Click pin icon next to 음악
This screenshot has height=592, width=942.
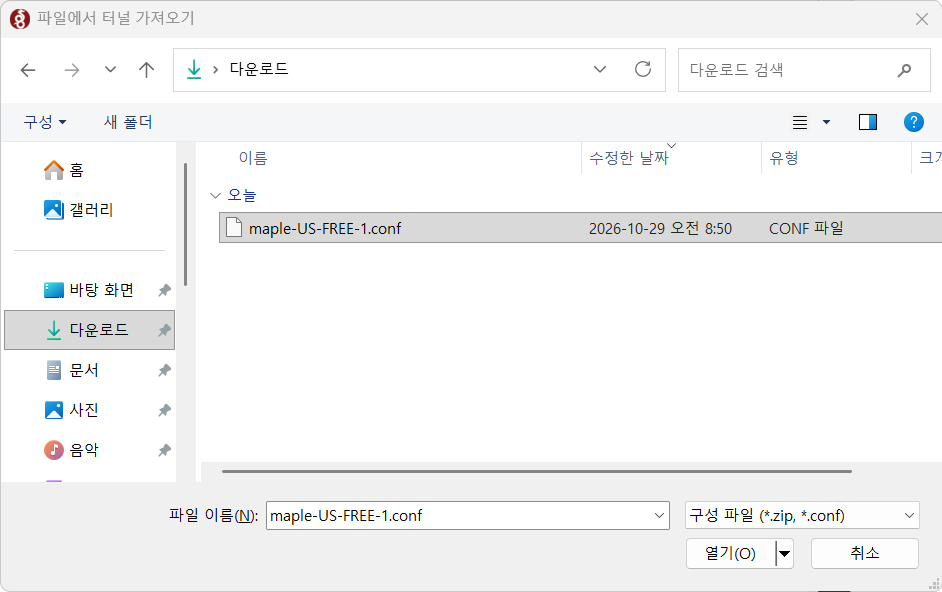pos(164,450)
